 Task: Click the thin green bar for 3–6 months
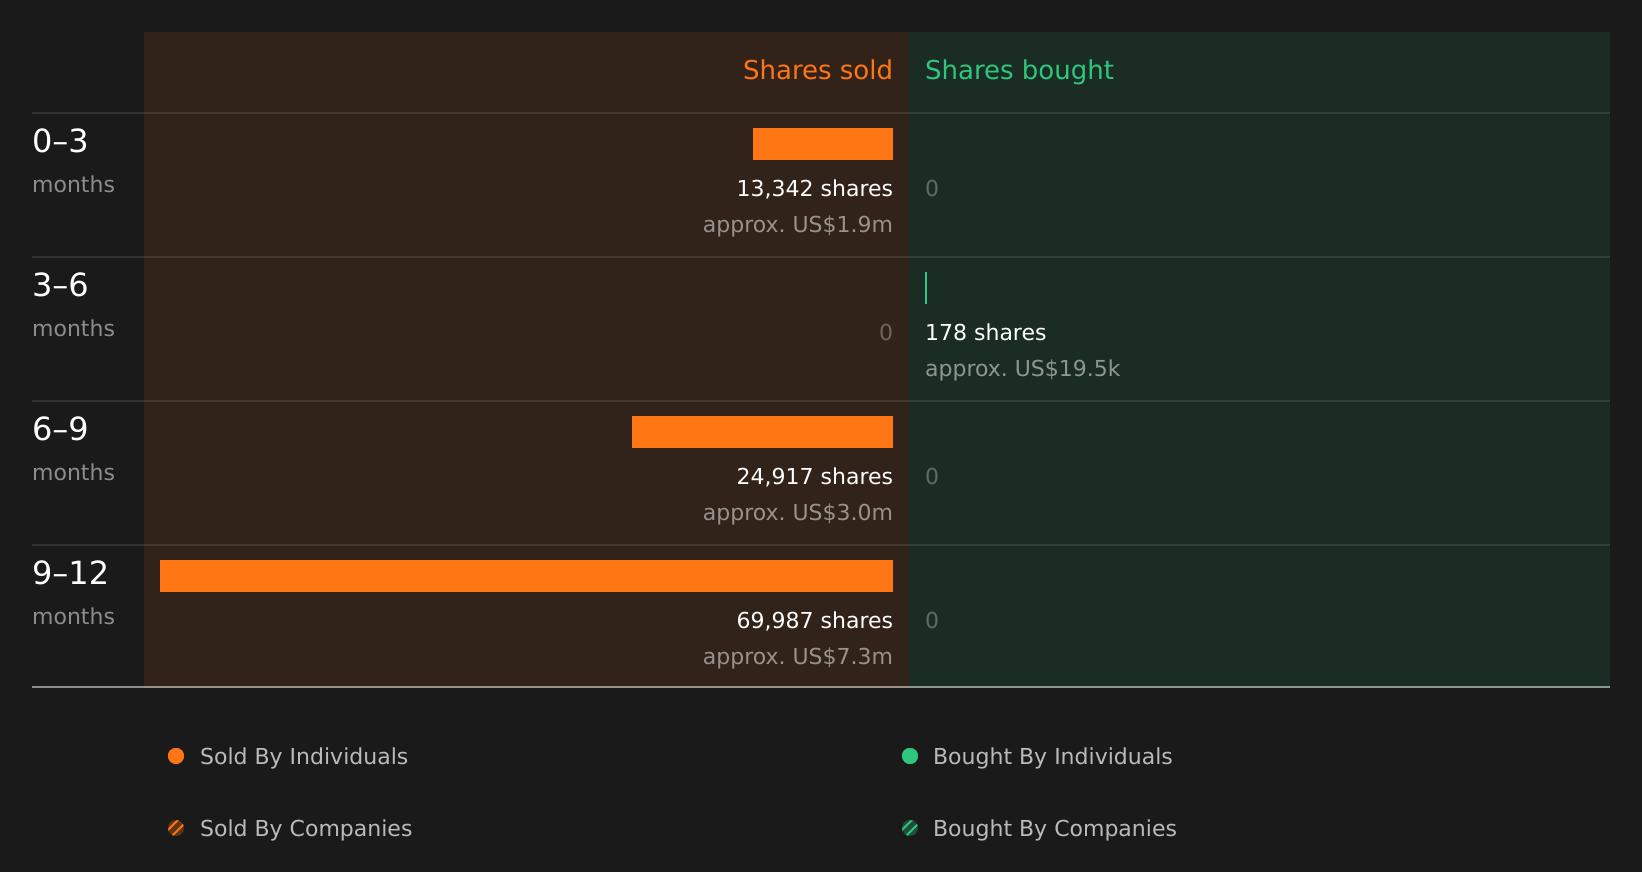(x=926, y=288)
